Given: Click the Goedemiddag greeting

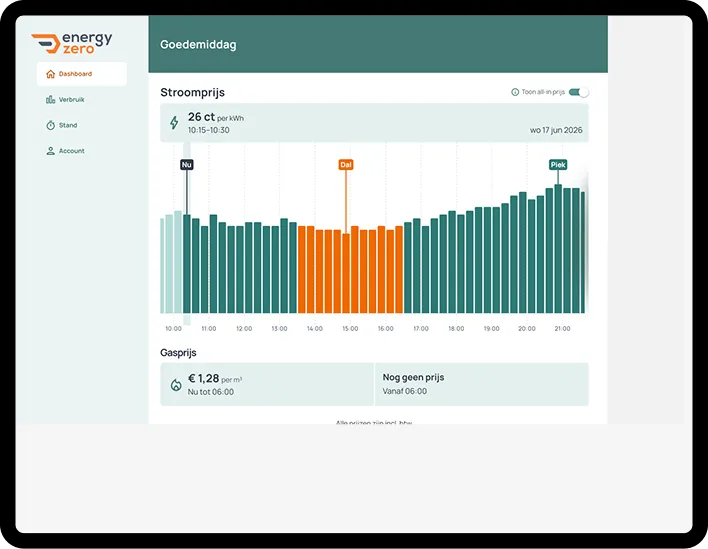Looking at the screenshot, I should coord(198,45).
